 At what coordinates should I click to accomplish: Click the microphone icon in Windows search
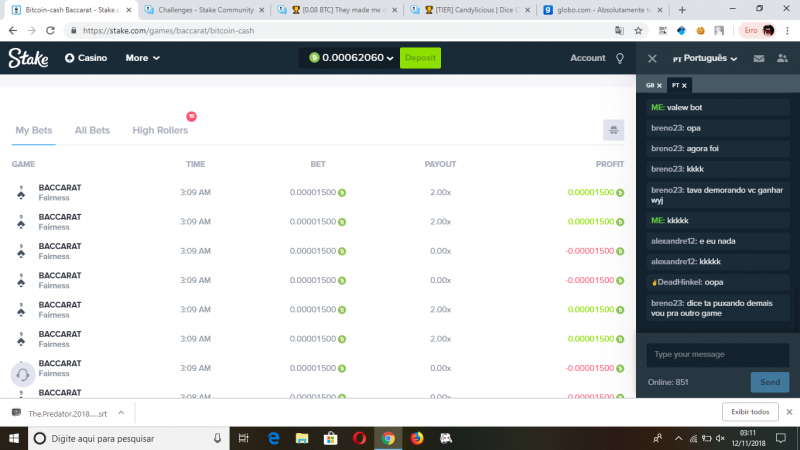[x=217, y=438]
